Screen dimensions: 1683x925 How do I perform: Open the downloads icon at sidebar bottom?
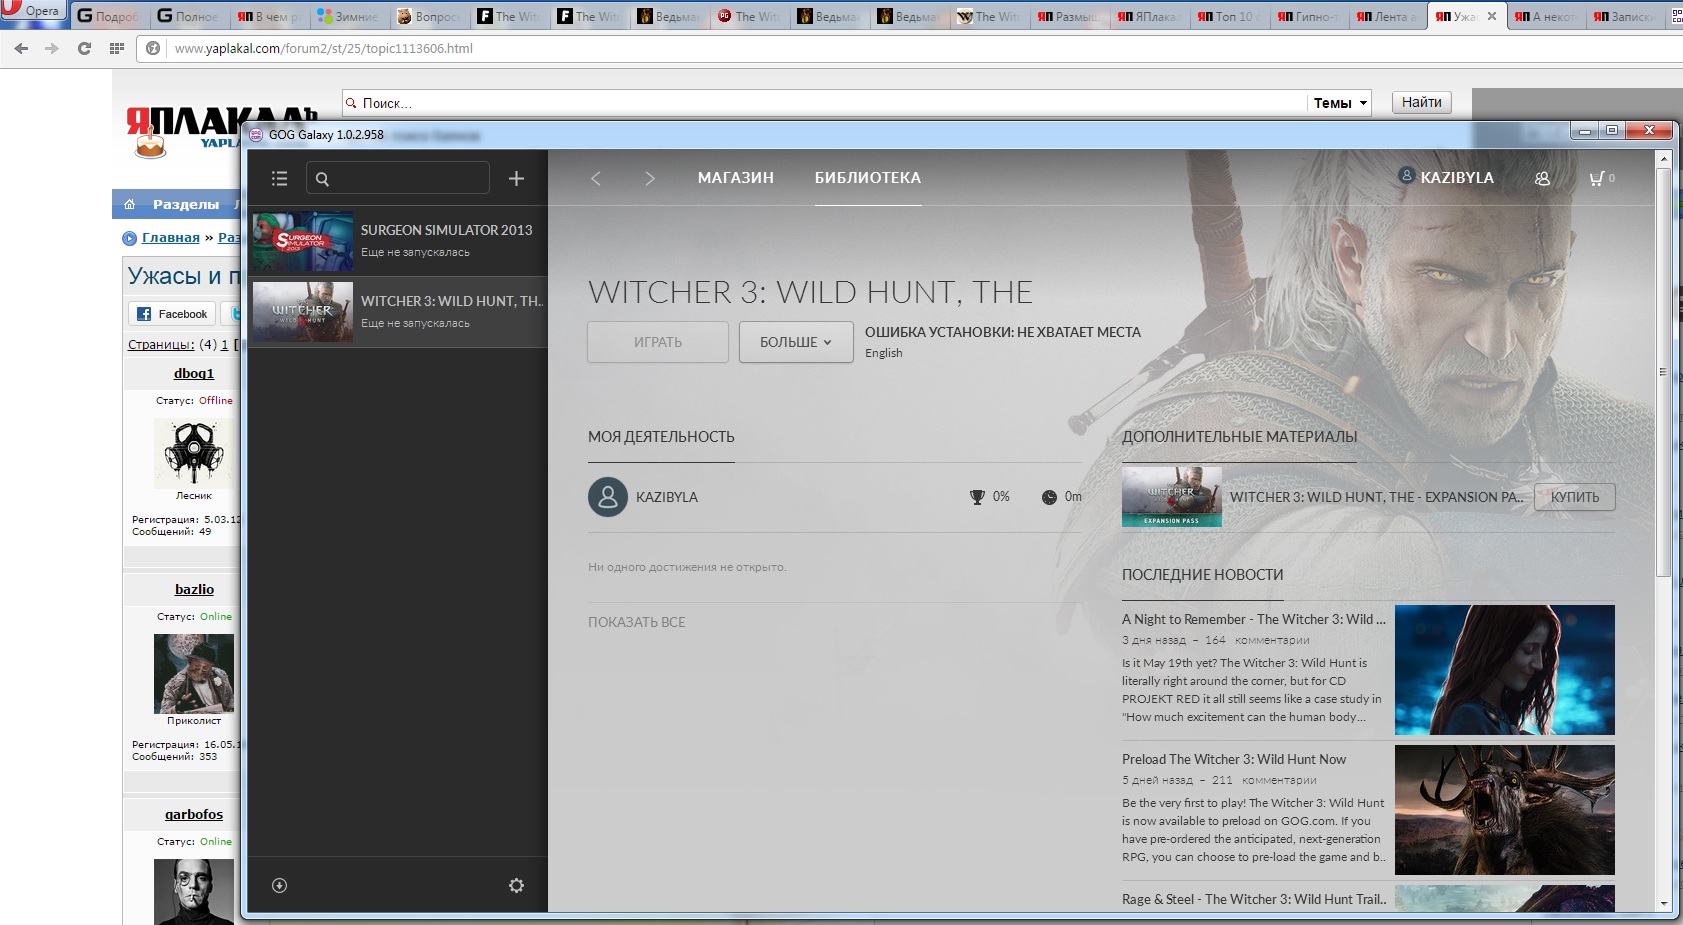tap(279, 885)
